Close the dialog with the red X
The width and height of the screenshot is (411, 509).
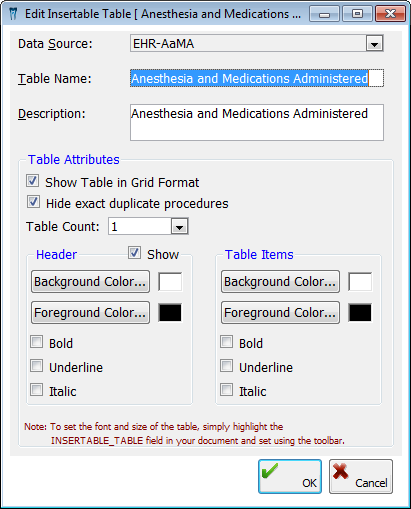(x=390, y=14)
